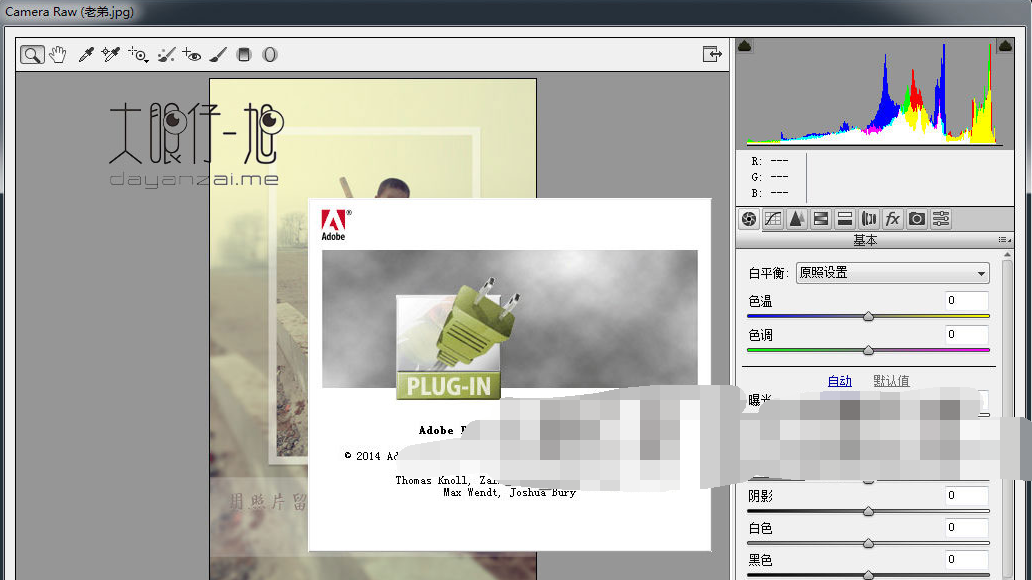
Task: Pick the Graduated Filter tool
Action: 244,55
